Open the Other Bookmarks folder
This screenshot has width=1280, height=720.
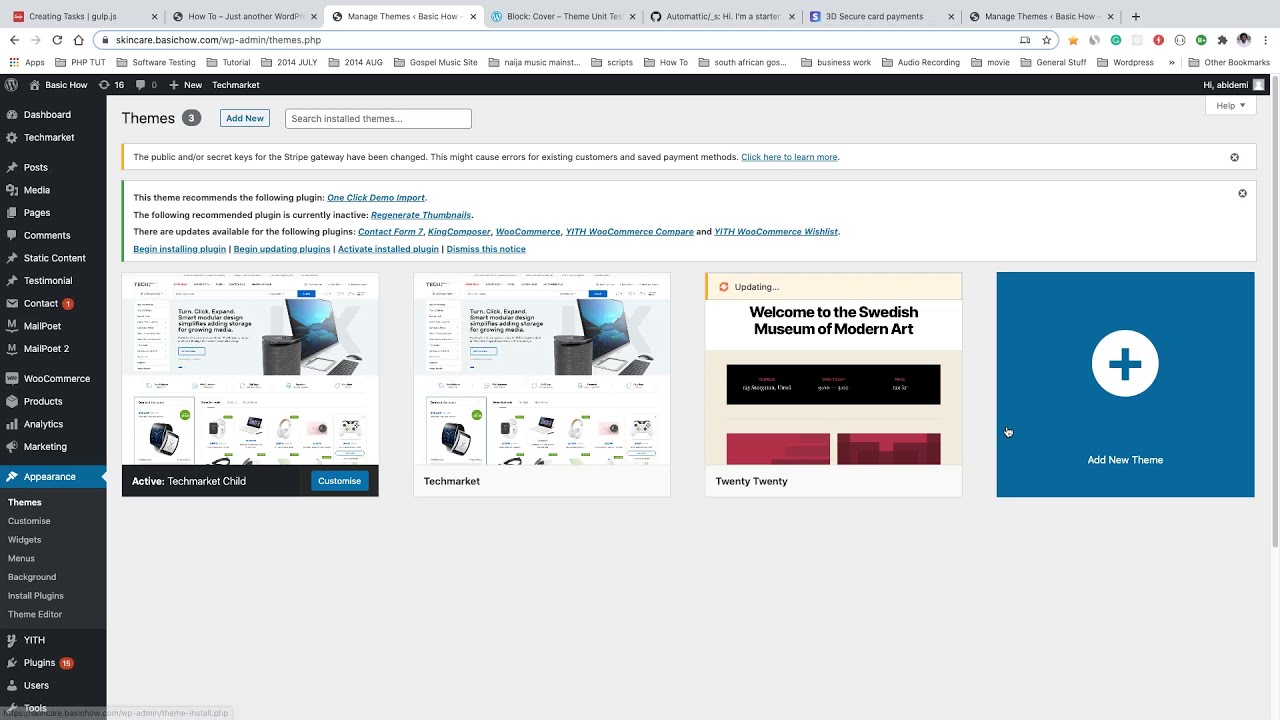[1229, 62]
